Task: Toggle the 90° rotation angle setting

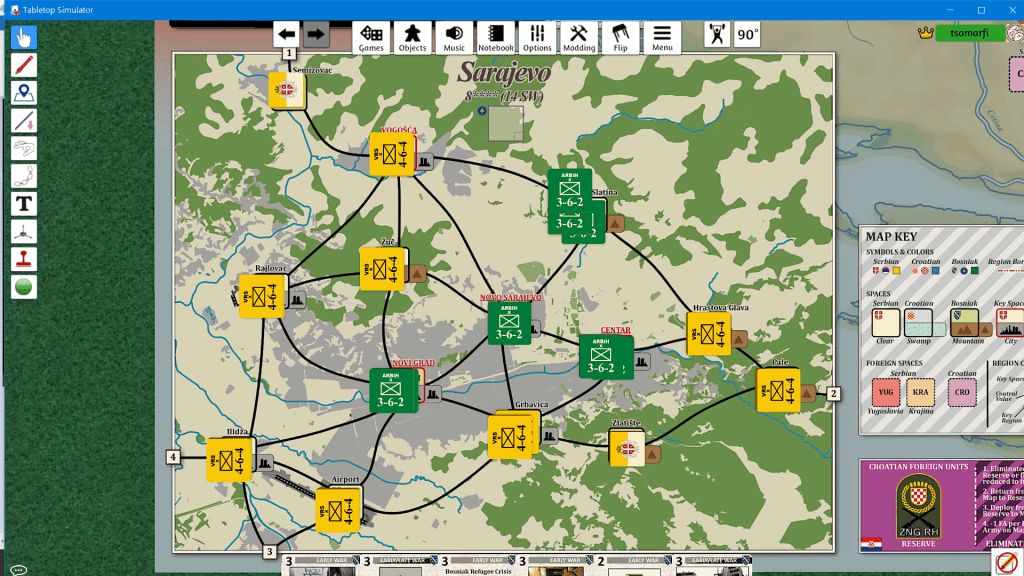Action: [747, 34]
